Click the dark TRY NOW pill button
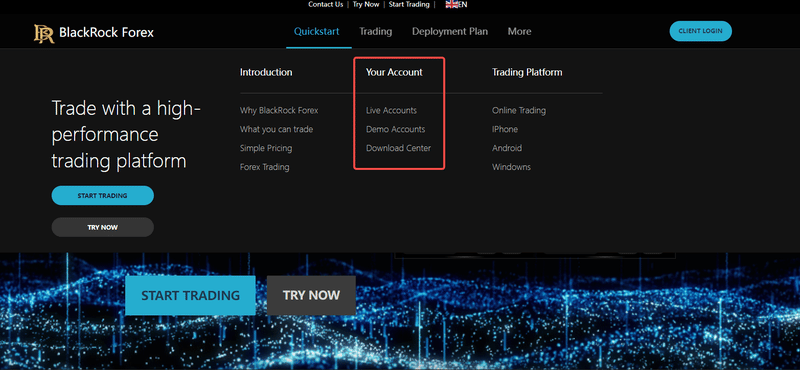The height and width of the screenshot is (370, 800). [103, 227]
